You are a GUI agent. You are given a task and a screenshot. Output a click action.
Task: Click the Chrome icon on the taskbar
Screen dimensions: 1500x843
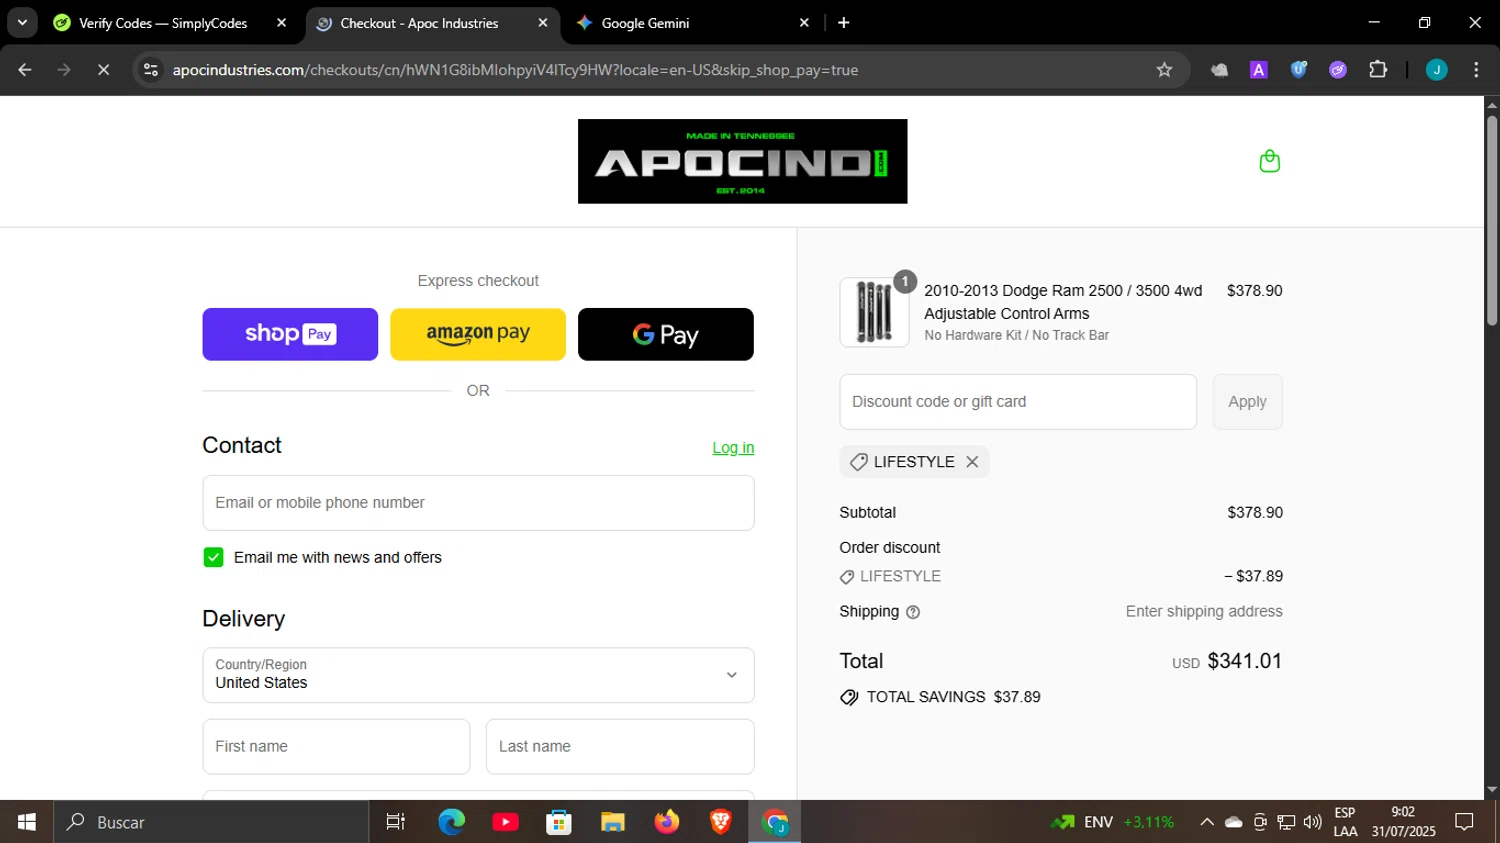point(775,822)
